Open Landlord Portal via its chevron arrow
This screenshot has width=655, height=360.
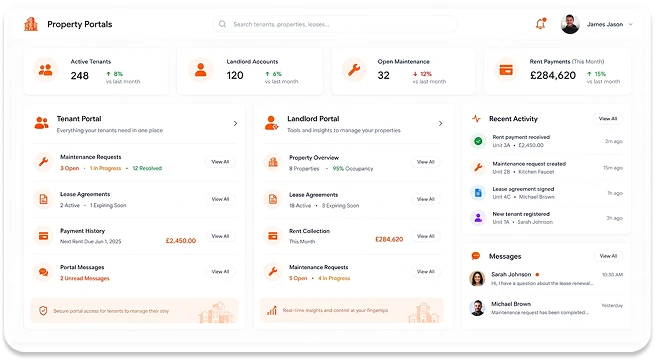tap(440, 124)
